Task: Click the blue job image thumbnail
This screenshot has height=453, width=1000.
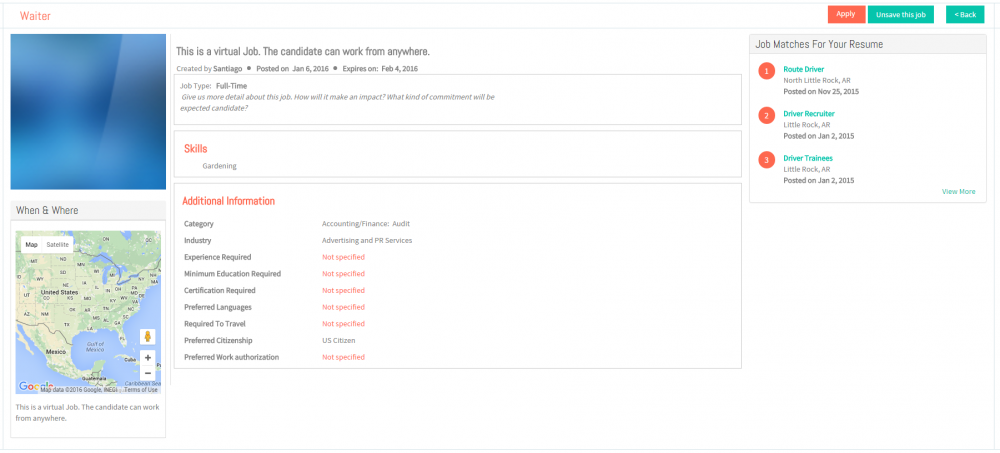Action: (88, 112)
